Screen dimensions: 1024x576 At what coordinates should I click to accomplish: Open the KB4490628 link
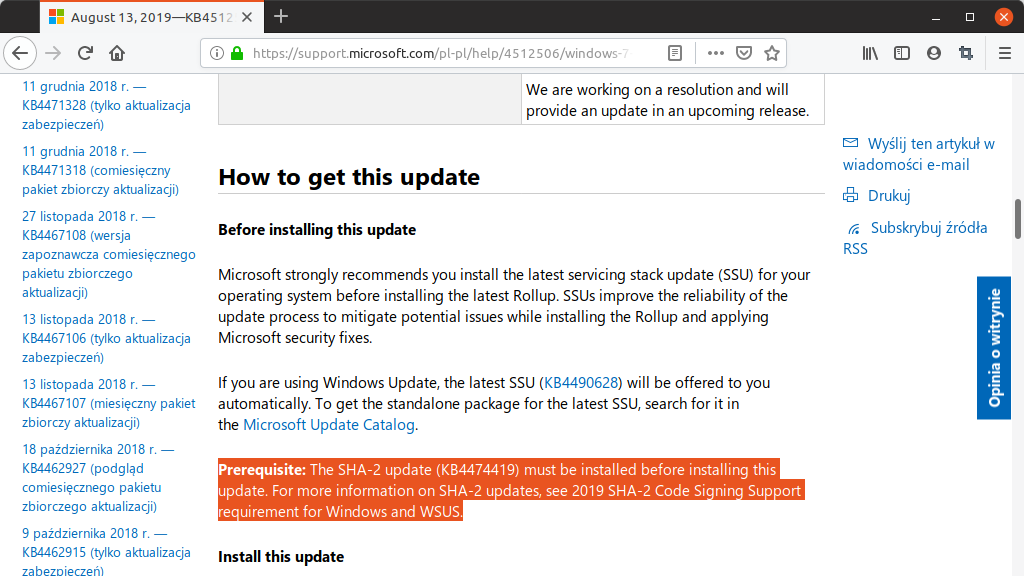(x=581, y=383)
